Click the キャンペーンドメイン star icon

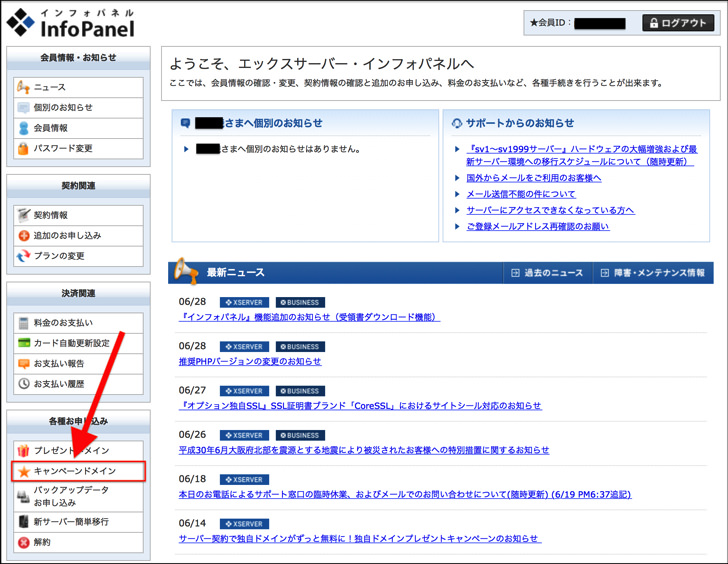[x=24, y=472]
